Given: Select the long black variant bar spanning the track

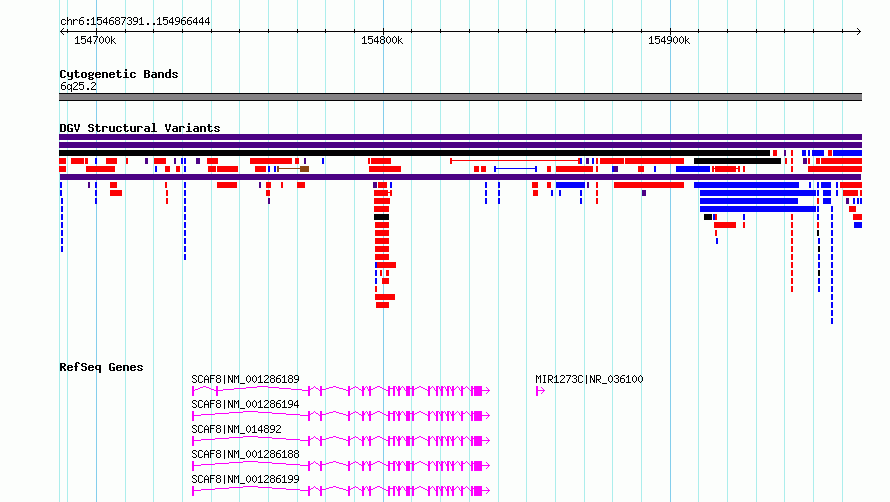Looking at the screenshot, I should (414, 153).
